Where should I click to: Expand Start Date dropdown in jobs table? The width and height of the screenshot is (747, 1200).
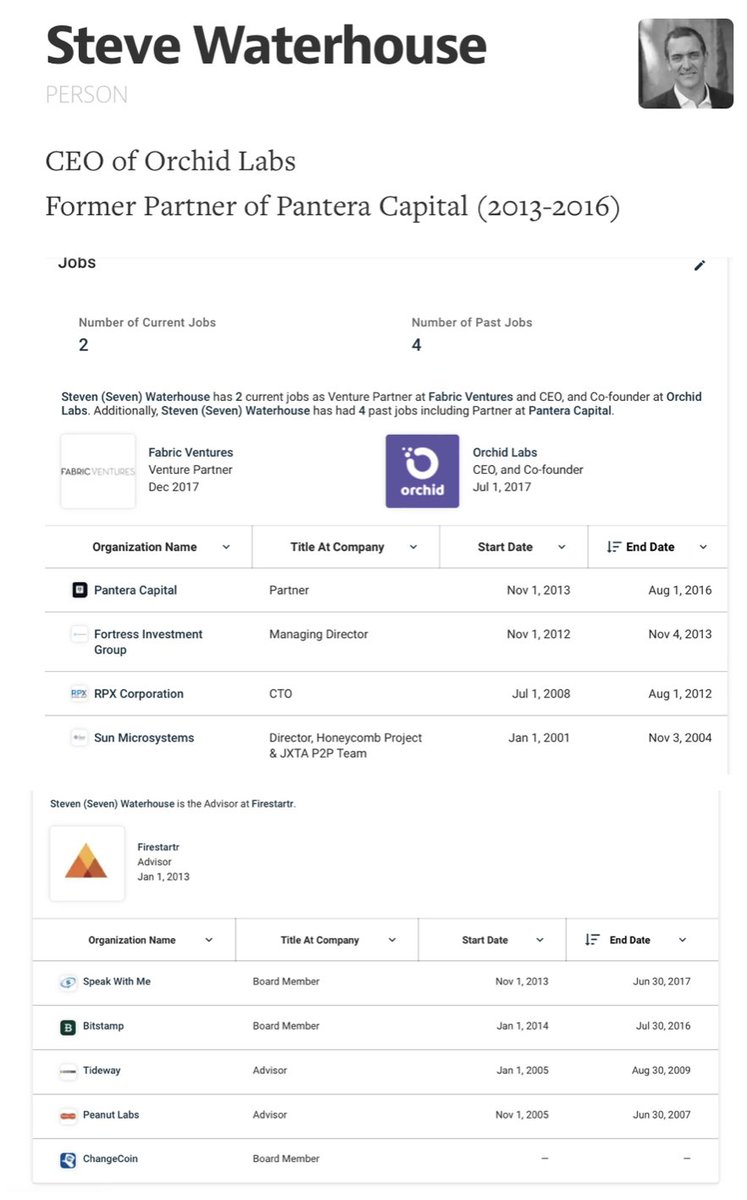click(561, 548)
